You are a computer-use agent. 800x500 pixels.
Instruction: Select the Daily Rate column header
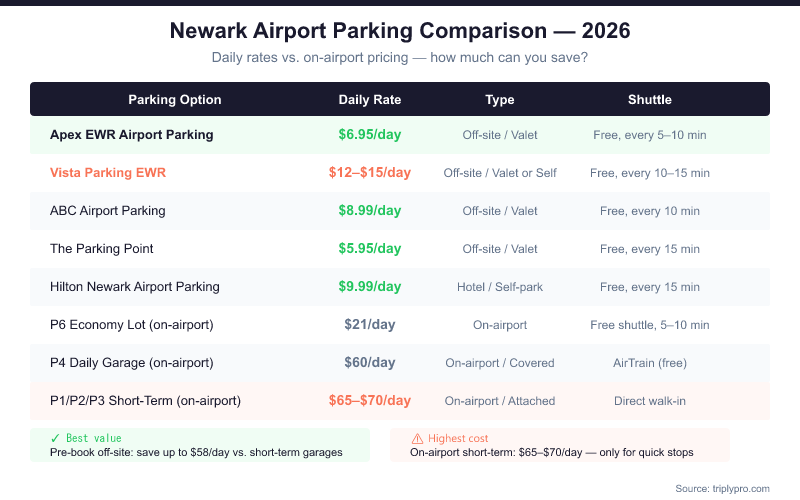370,100
